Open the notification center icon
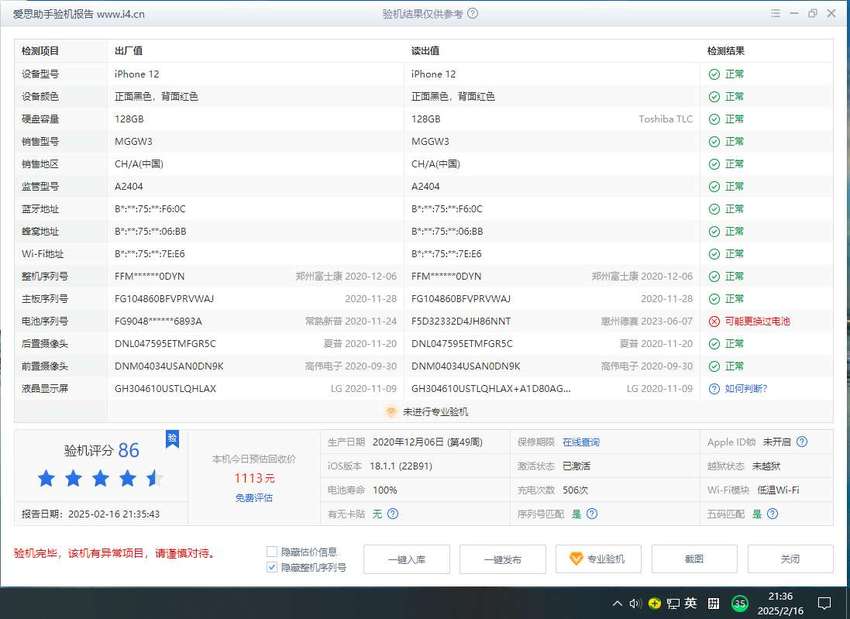The height and width of the screenshot is (619, 850). pyautogui.click(x=824, y=603)
